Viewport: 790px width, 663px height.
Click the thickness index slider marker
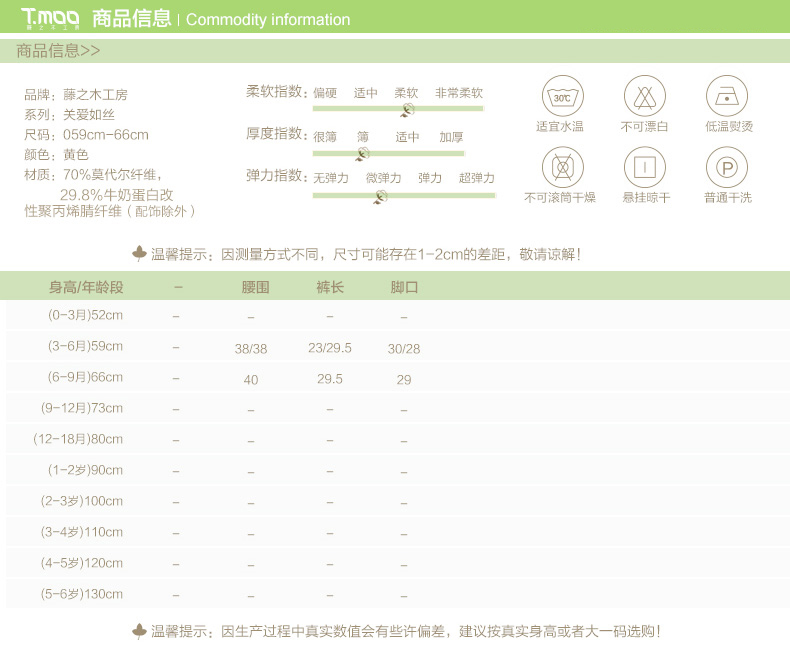point(363,153)
